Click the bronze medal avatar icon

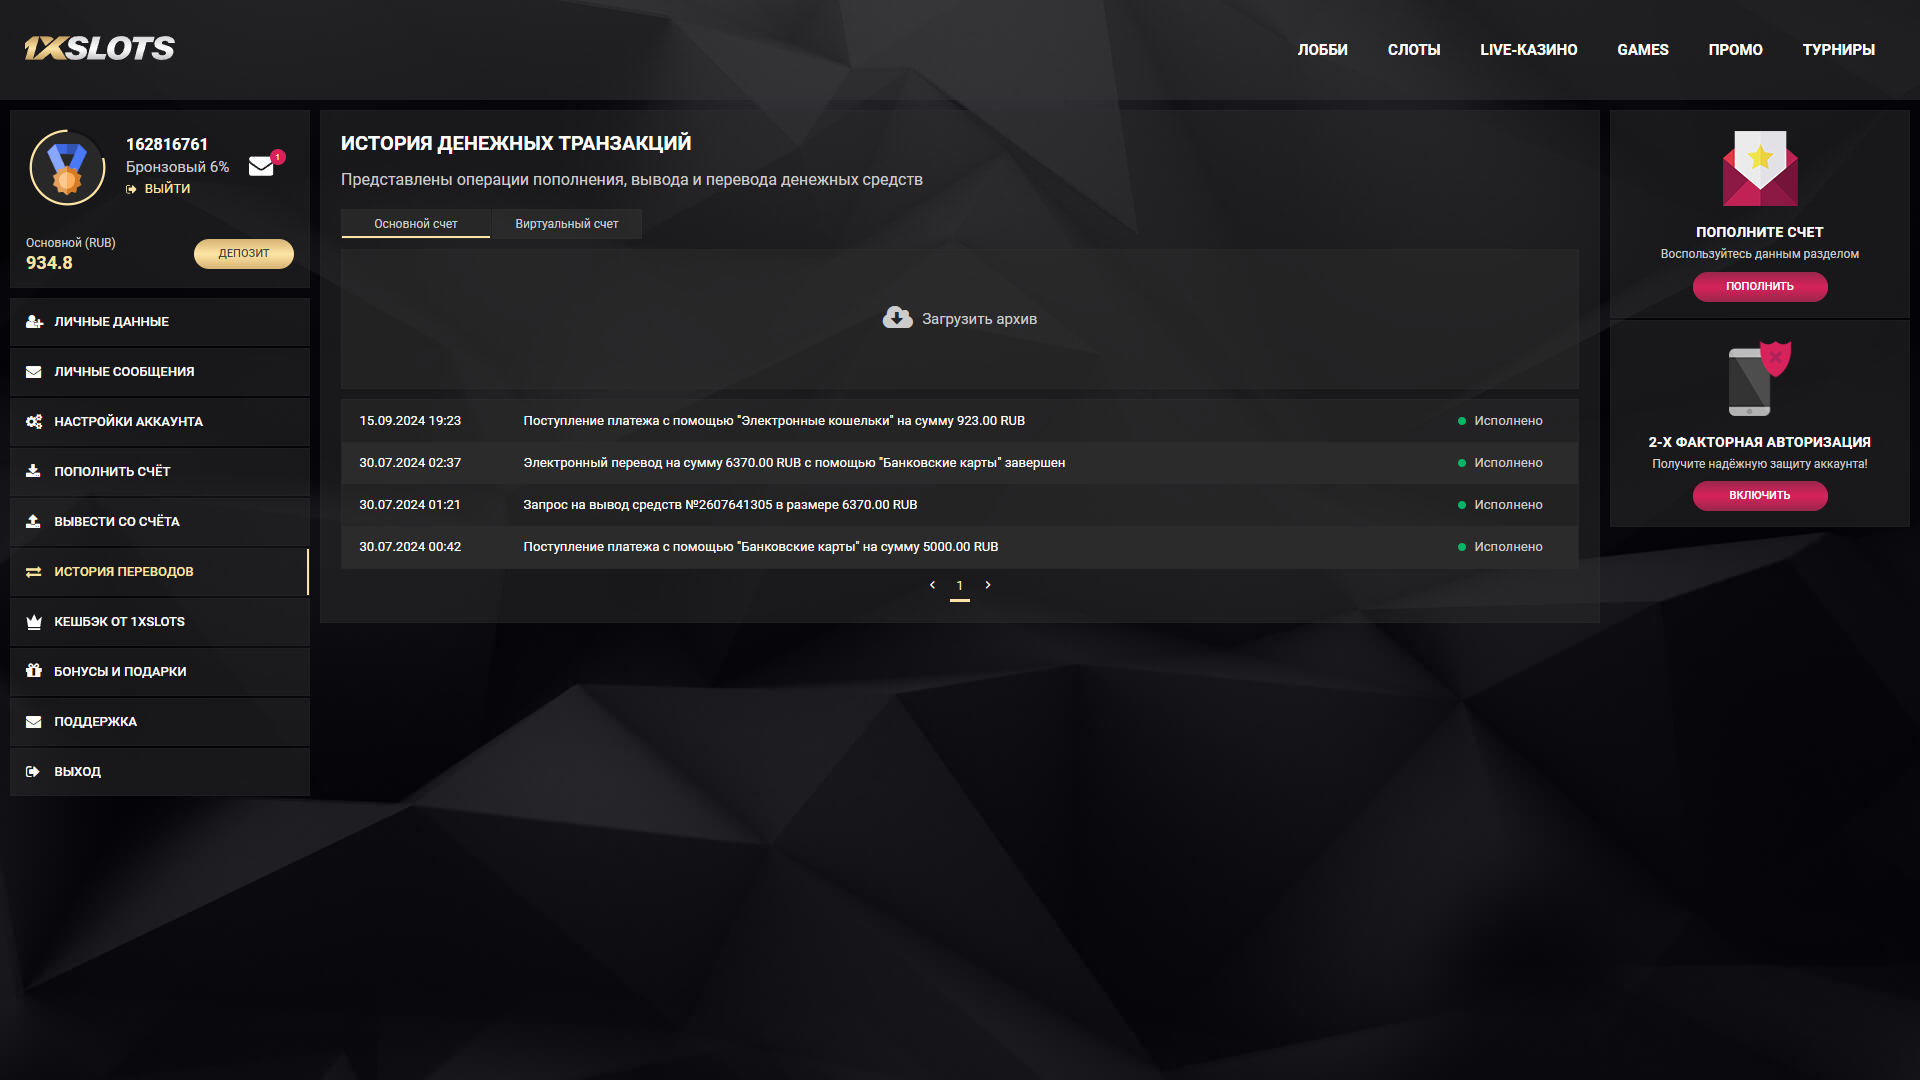67,168
